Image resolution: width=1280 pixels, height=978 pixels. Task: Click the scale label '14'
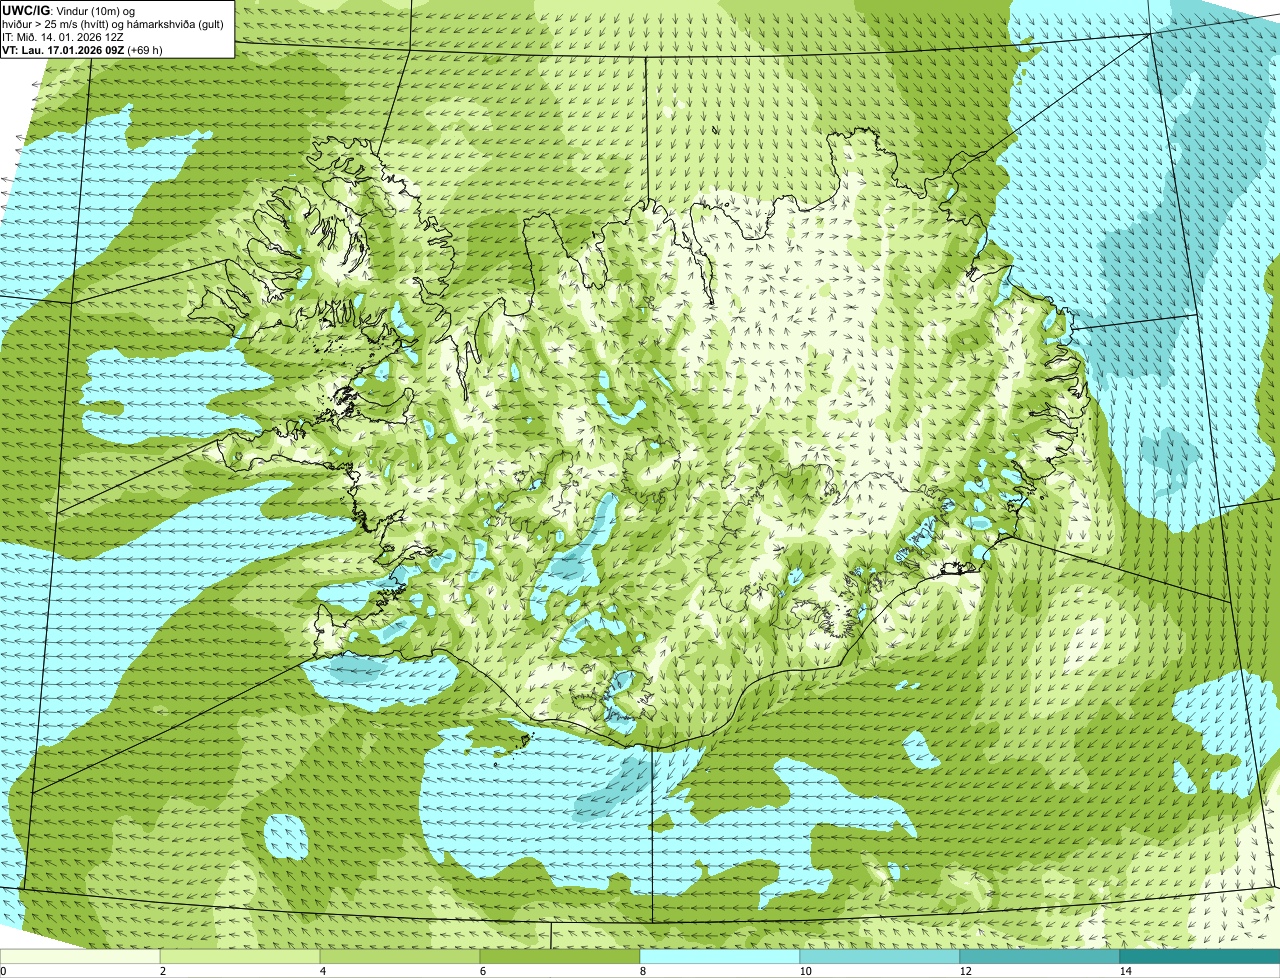tap(1125, 971)
